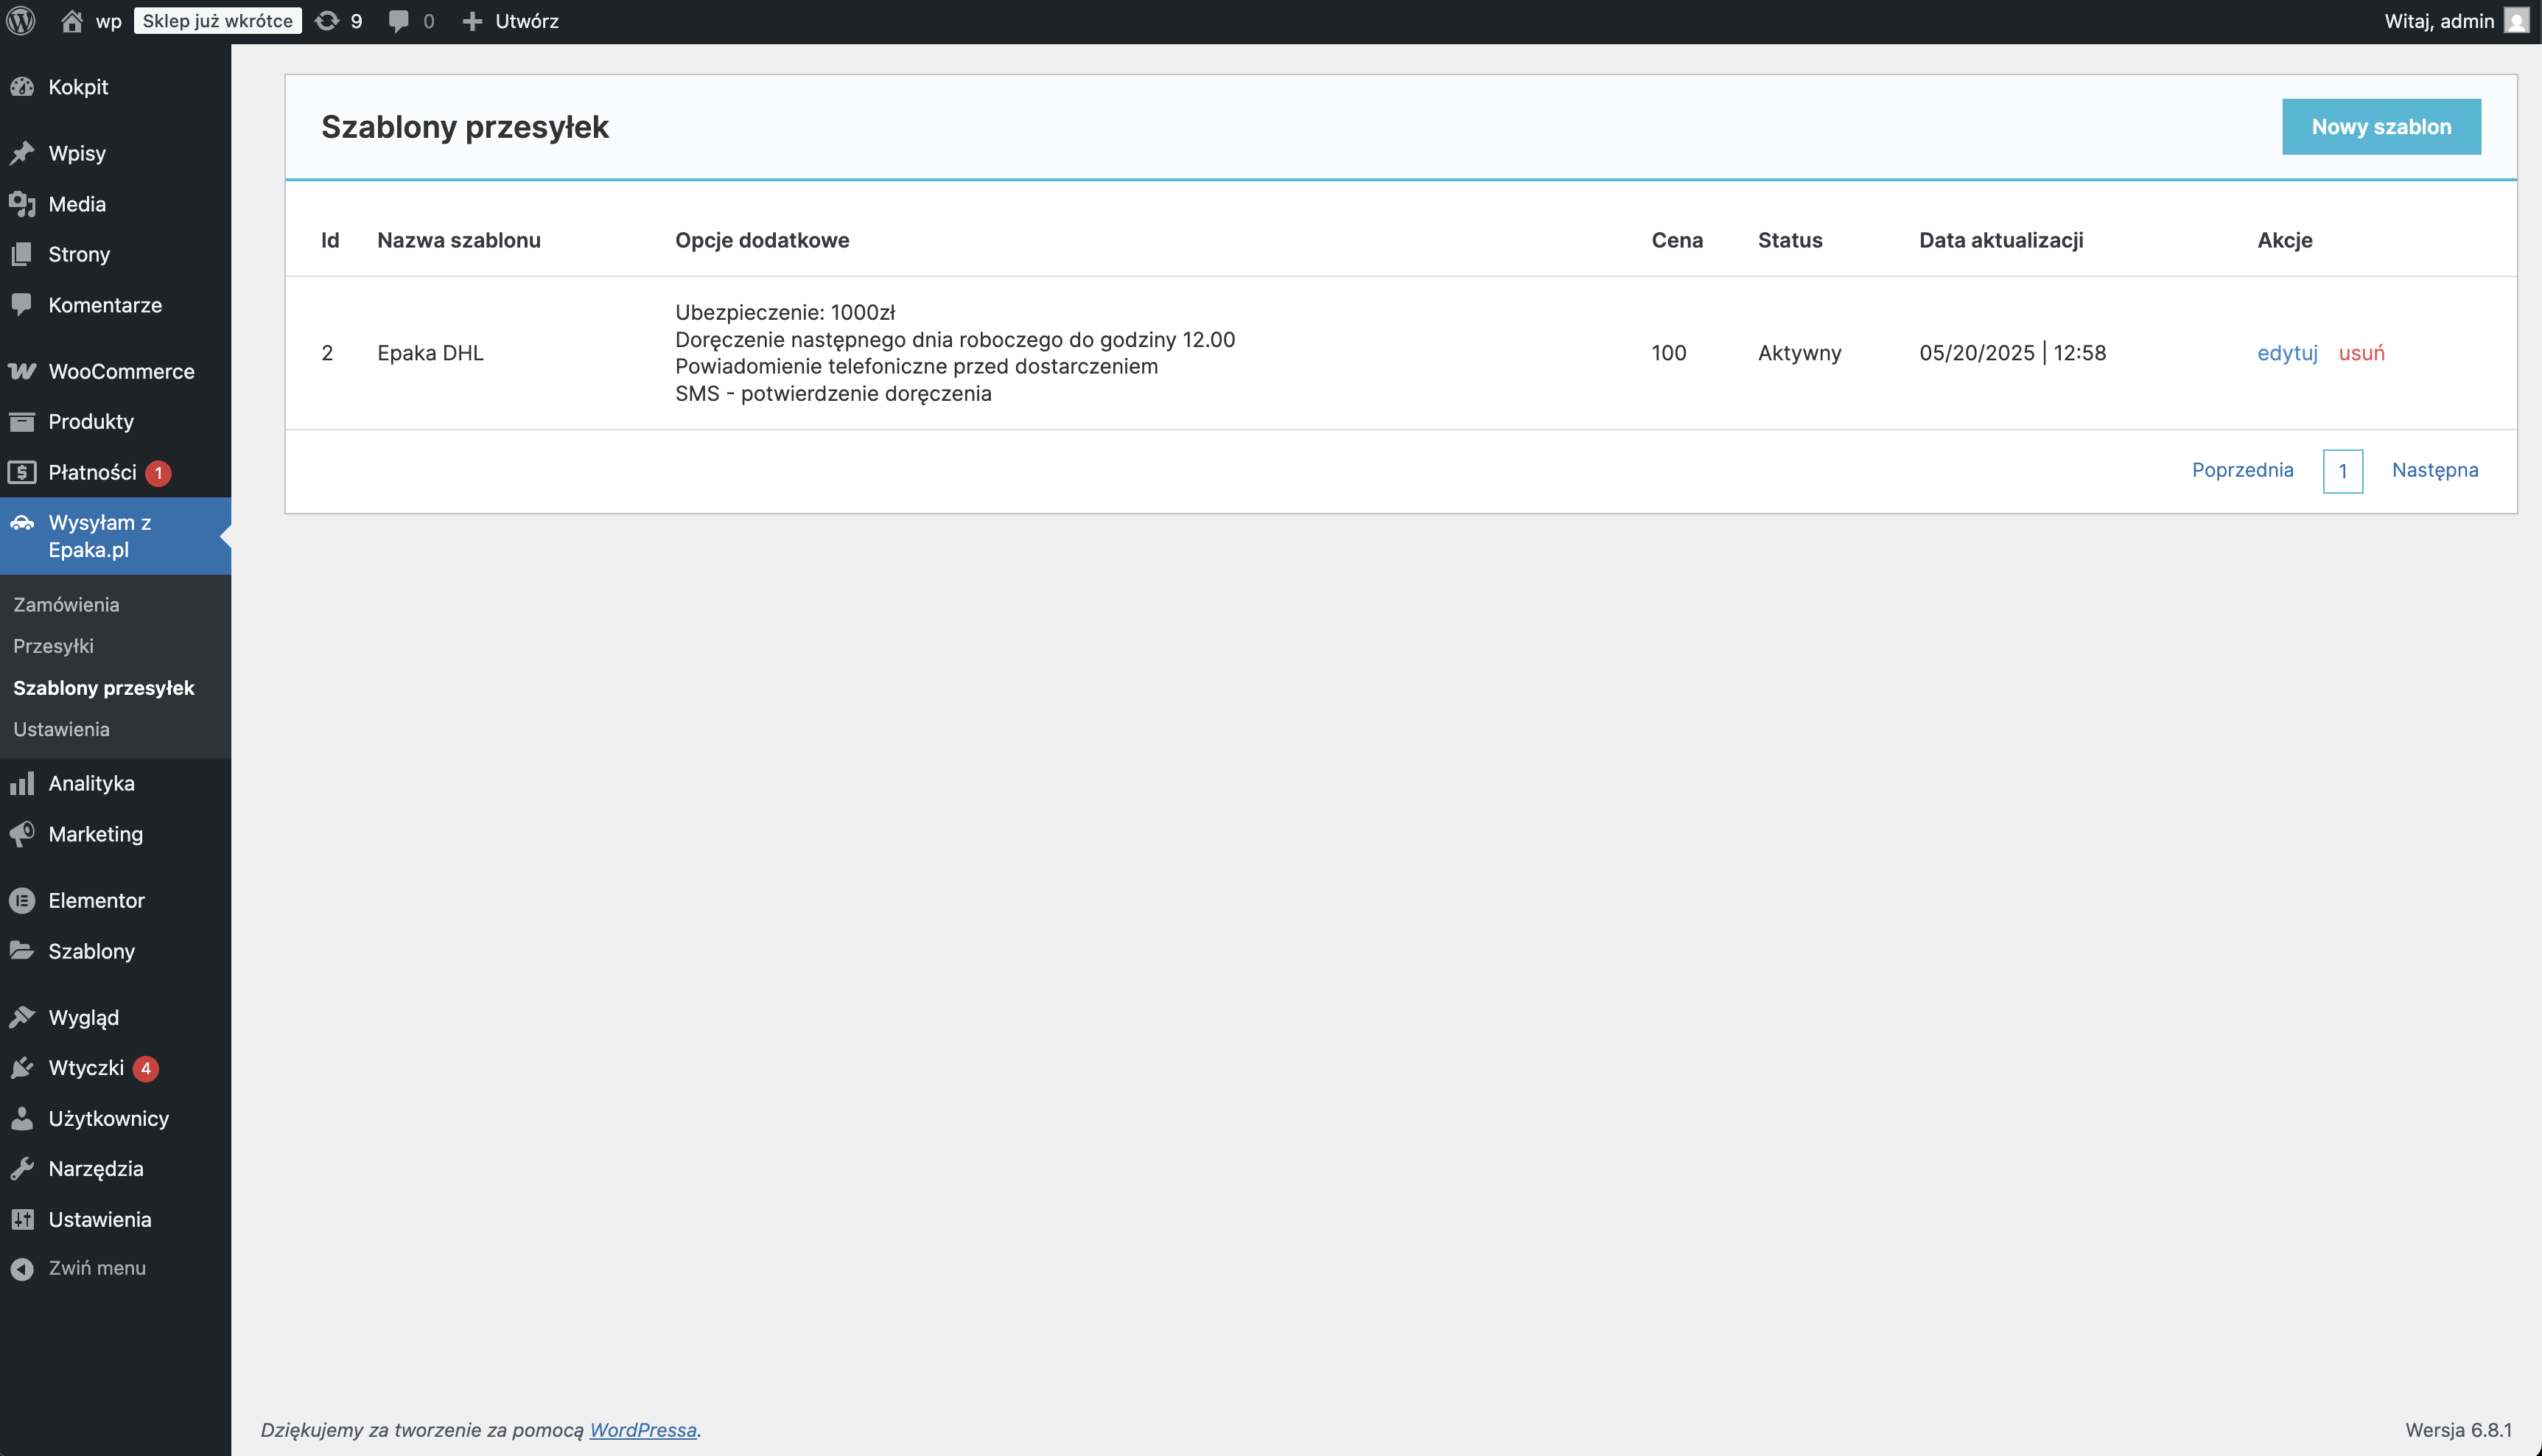Viewport: 2542px width, 1456px height.
Task: Click the Wtyczki update badge 4
Action: (x=146, y=1068)
